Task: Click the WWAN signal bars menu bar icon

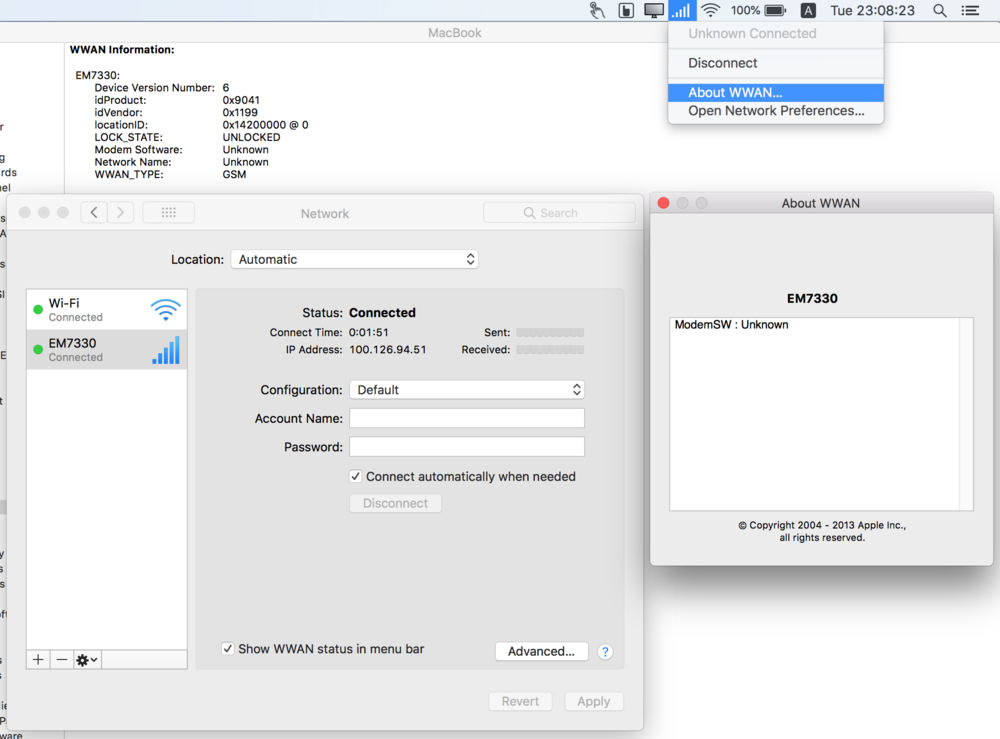Action: click(x=681, y=11)
